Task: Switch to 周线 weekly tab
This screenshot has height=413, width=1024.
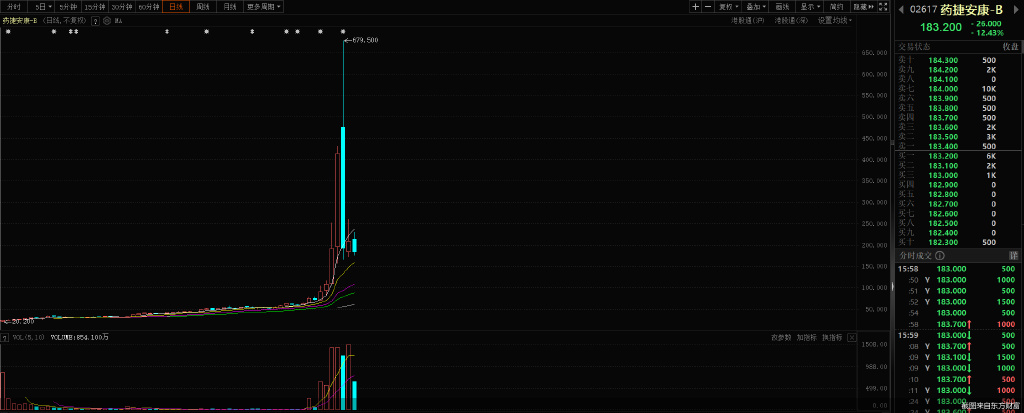Action: point(202,7)
